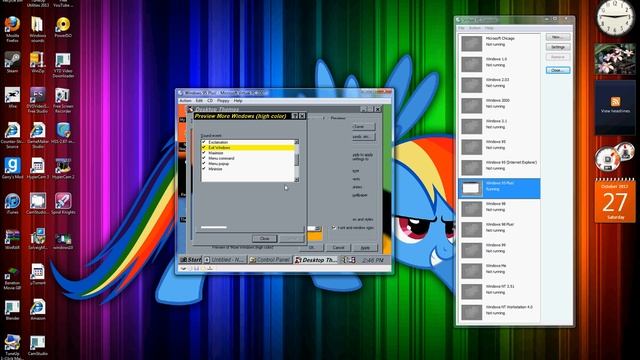The image size is (640, 360).
Task: Click the RSS View headlines gadget icon
Action: click(x=615, y=101)
